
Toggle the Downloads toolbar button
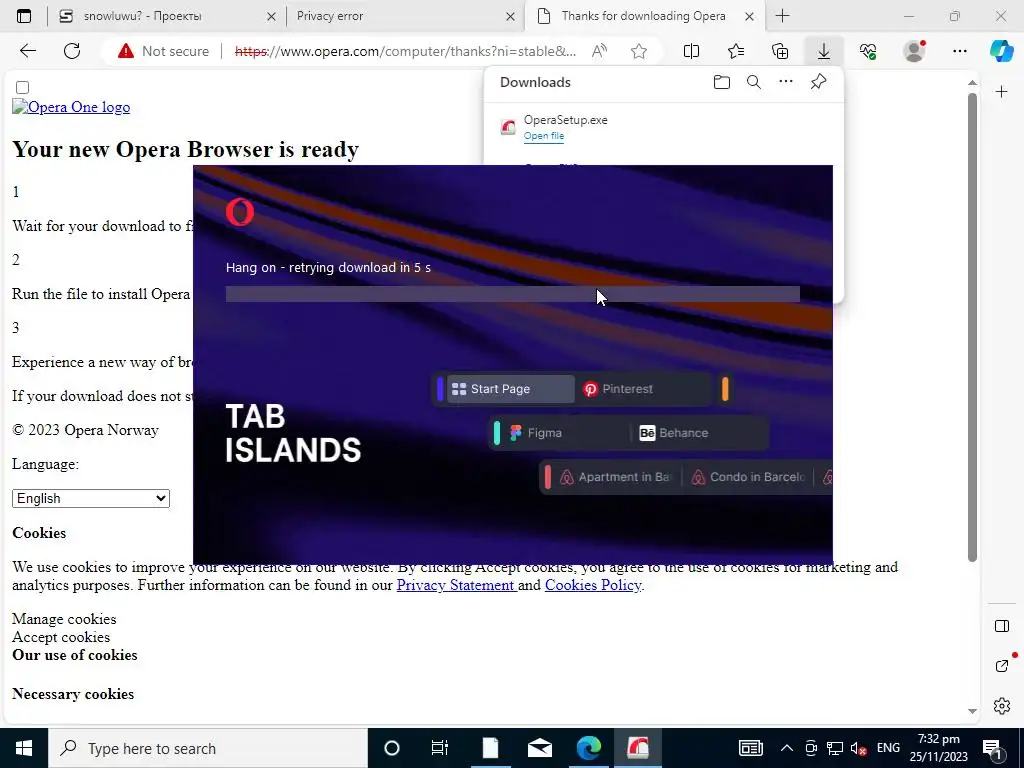coord(824,51)
